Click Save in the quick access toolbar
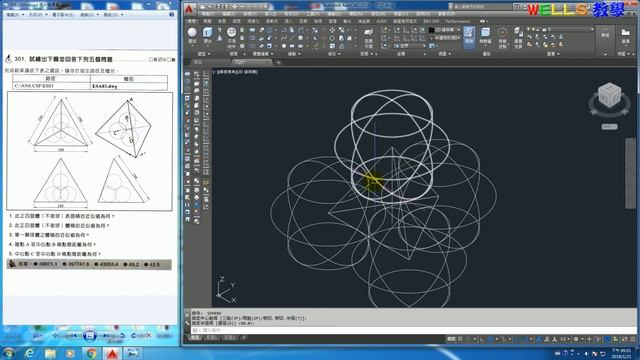The image size is (640, 360). (219, 7)
